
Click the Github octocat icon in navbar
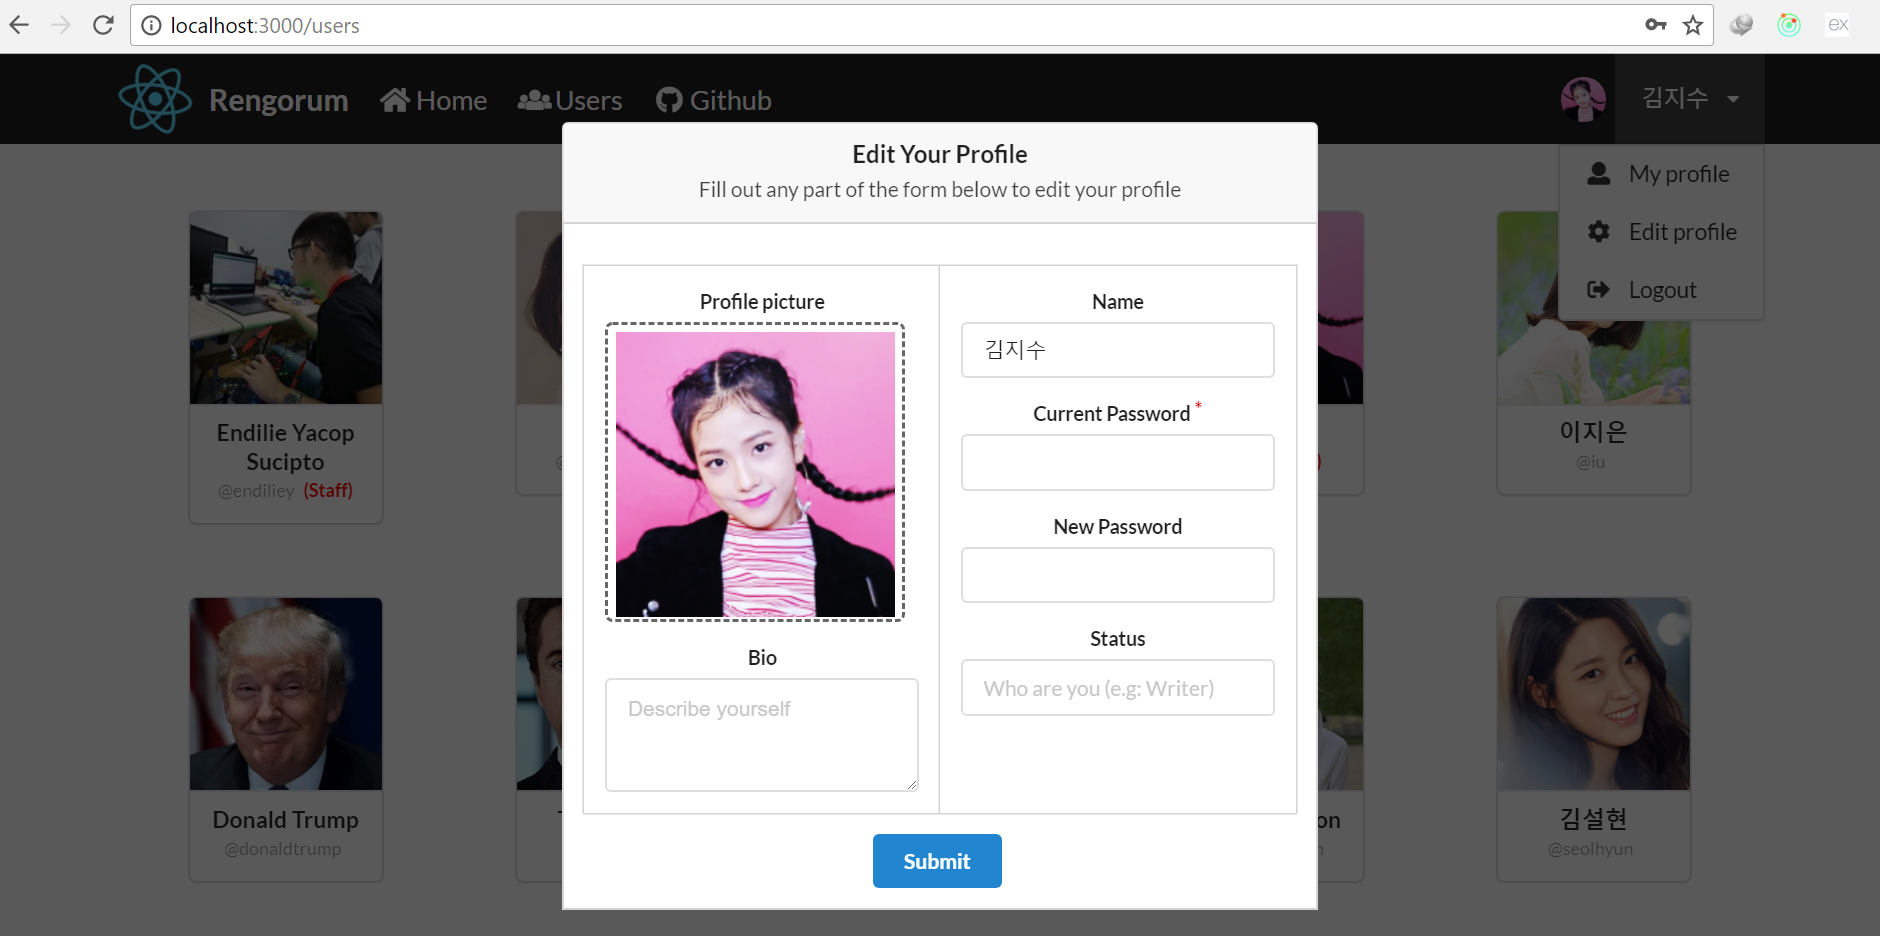click(x=669, y=100)
